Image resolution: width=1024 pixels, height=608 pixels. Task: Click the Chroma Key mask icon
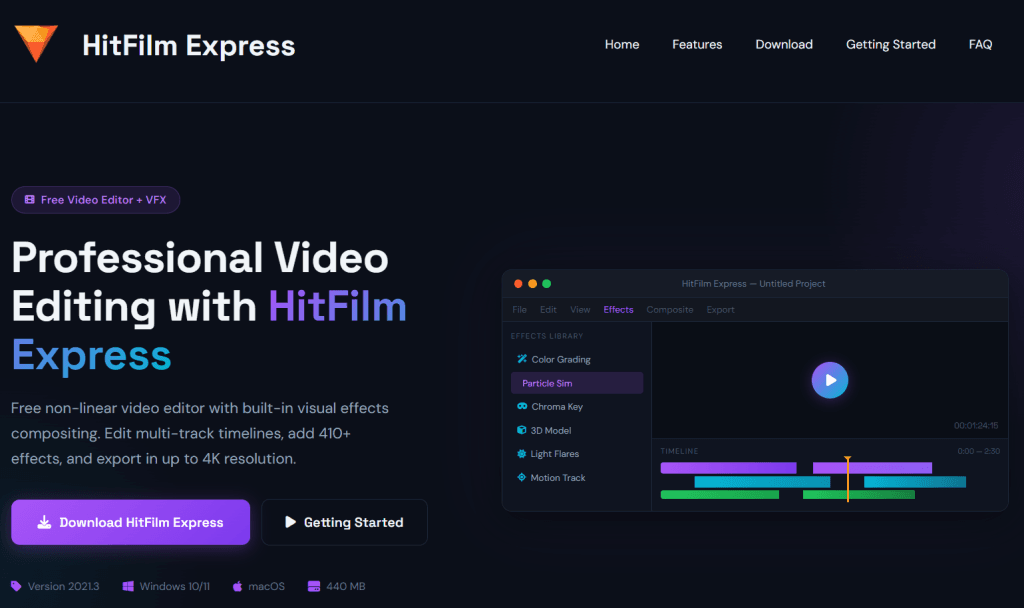tap(522, 406)
